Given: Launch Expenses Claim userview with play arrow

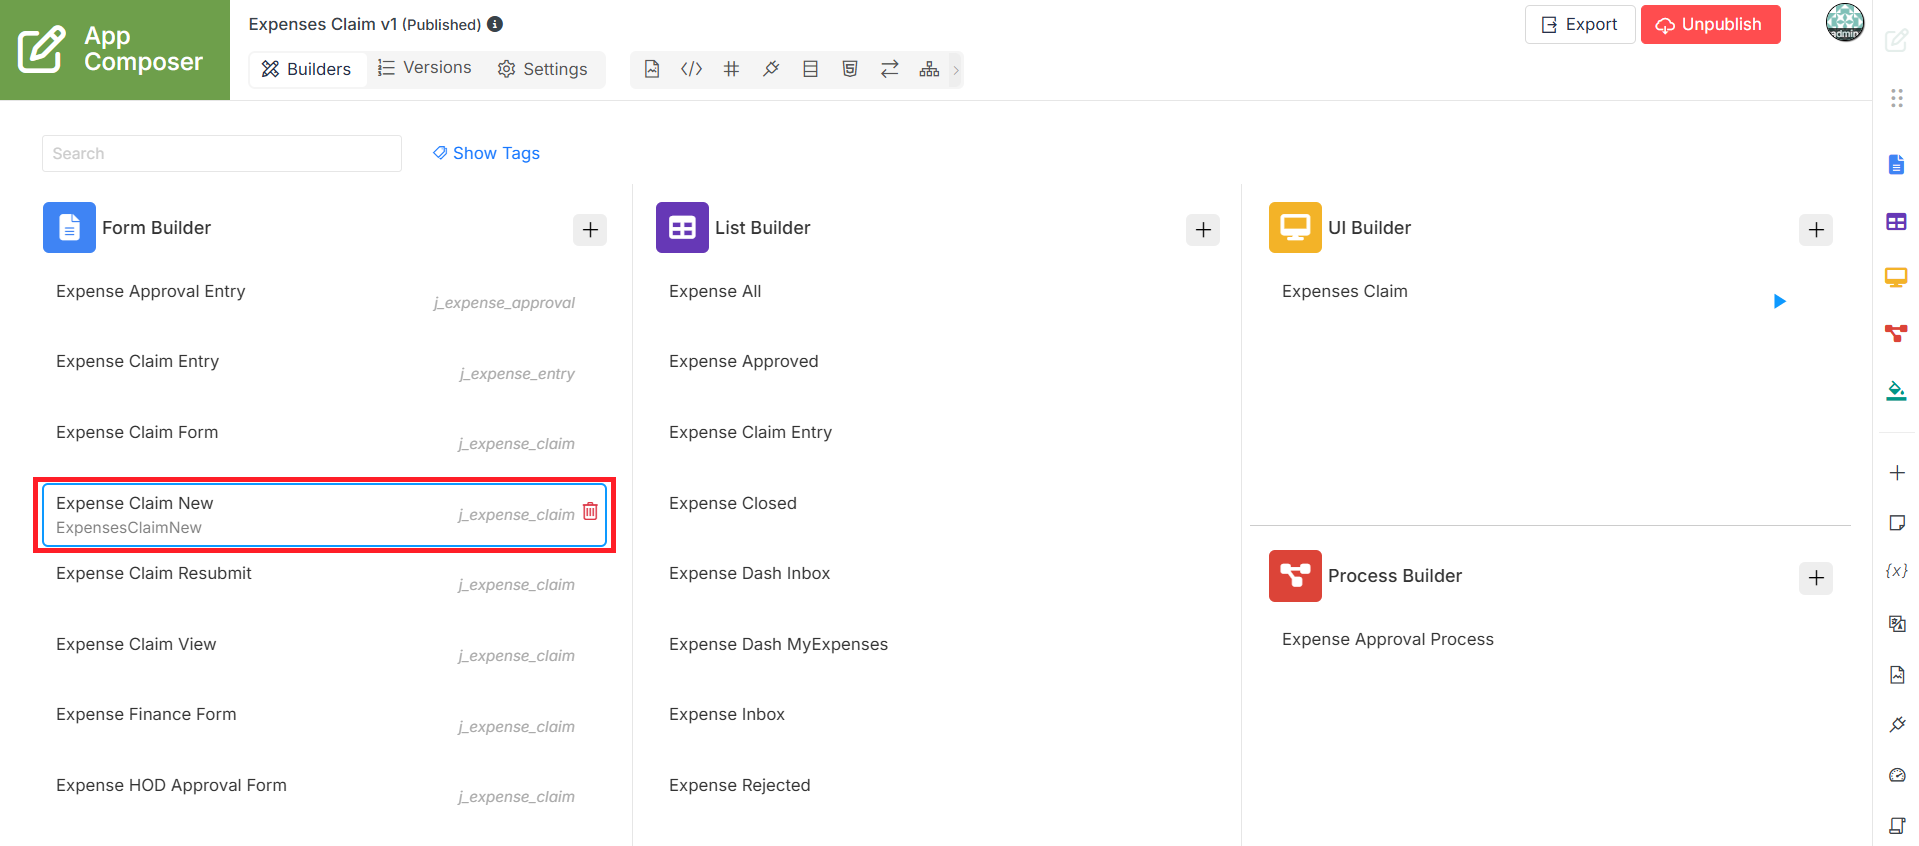Looking at the screenshot, I should pos(1779,301).
